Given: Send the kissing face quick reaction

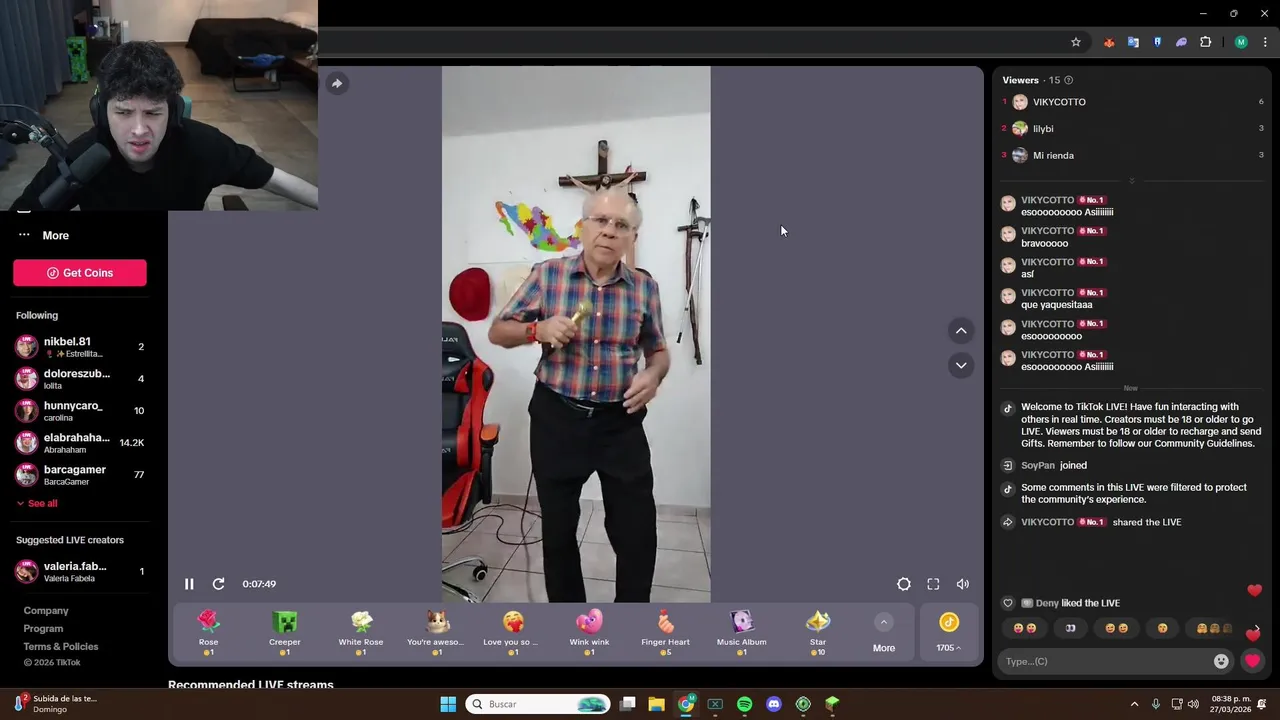Looking at the screenshot, I should click(1162, 628).
